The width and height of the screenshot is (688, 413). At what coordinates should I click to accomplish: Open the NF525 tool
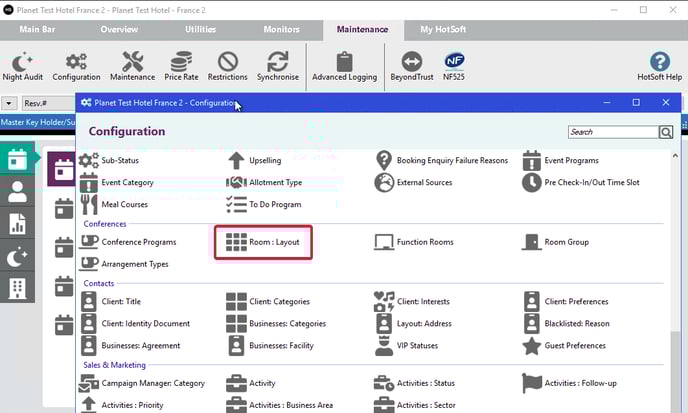click(454, 66)
